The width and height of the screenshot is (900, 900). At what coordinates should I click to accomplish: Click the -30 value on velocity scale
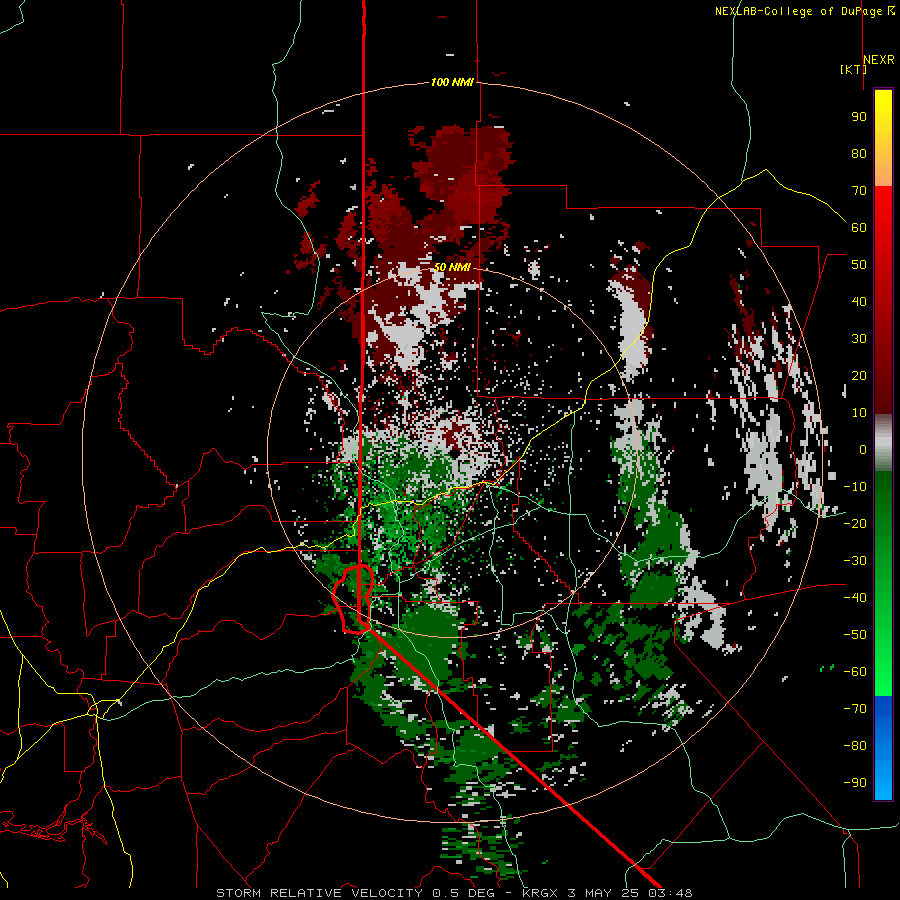[x=855, y=561]
